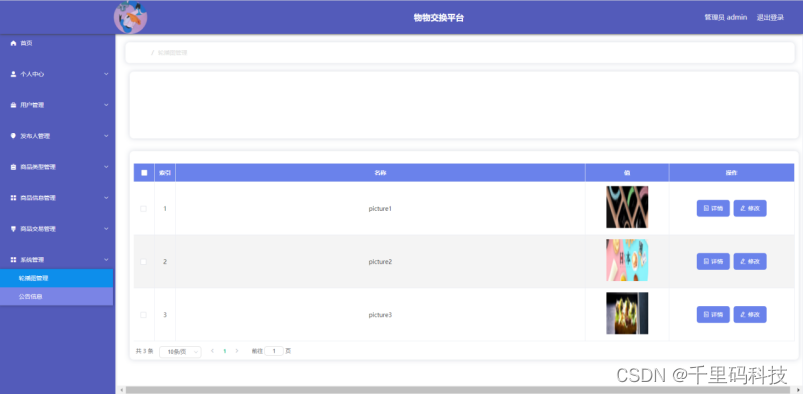Open picture3 thumbnail image
This screenshot has height=394, width=803.
(x=627, y=313)
